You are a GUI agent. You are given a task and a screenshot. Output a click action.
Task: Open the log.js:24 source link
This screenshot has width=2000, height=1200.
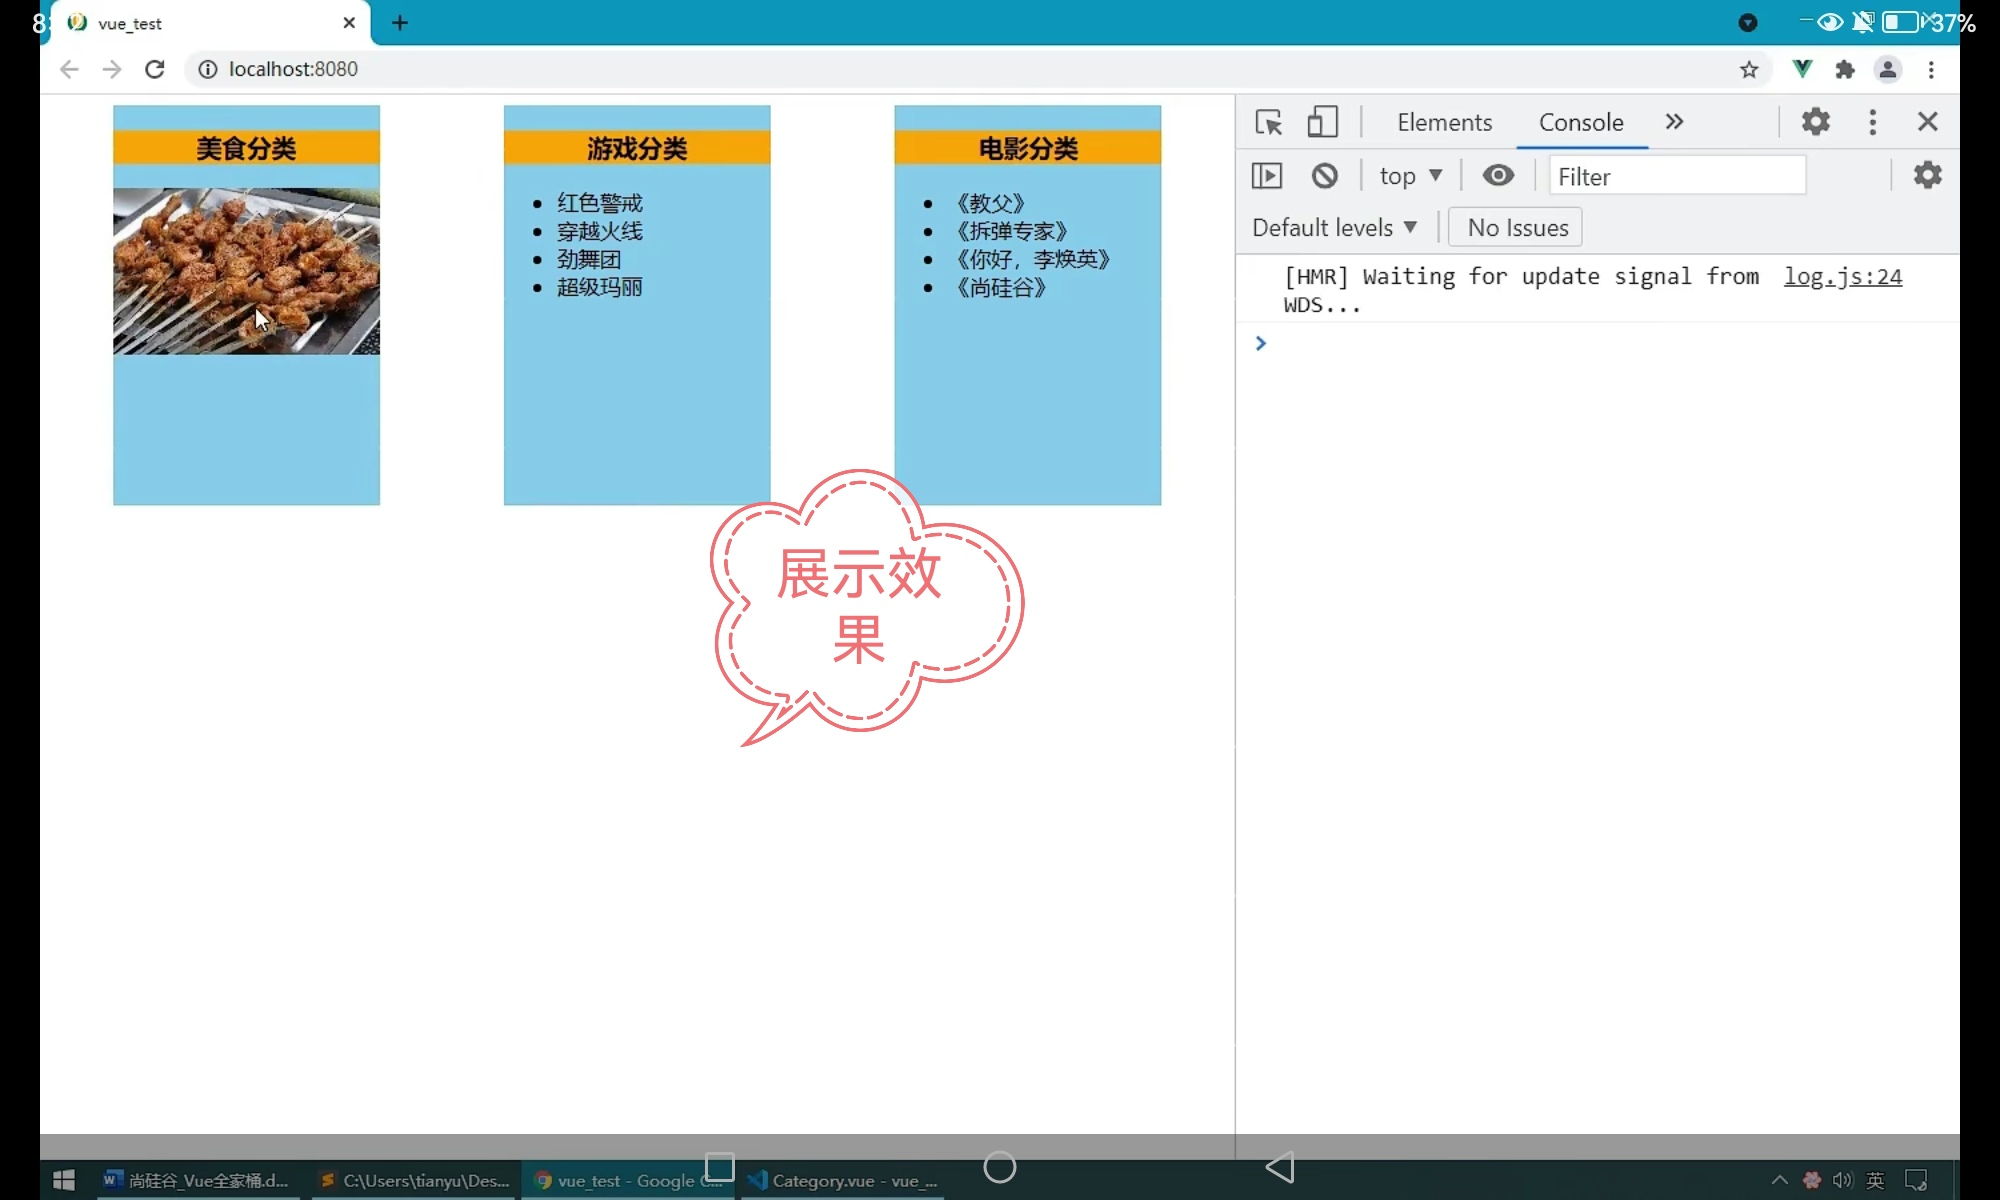point(1842,277)
